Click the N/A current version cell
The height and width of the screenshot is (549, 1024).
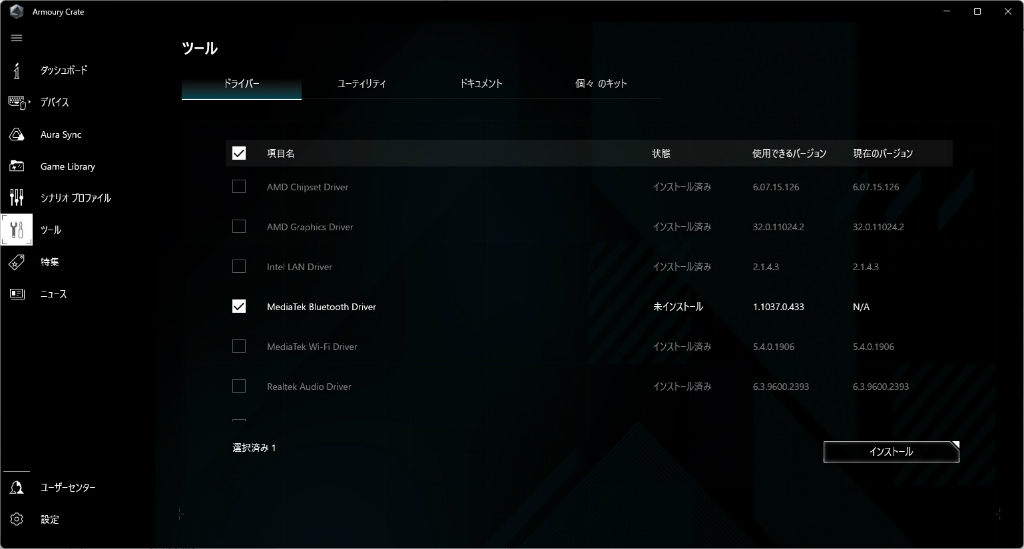(x=861, y=306)
